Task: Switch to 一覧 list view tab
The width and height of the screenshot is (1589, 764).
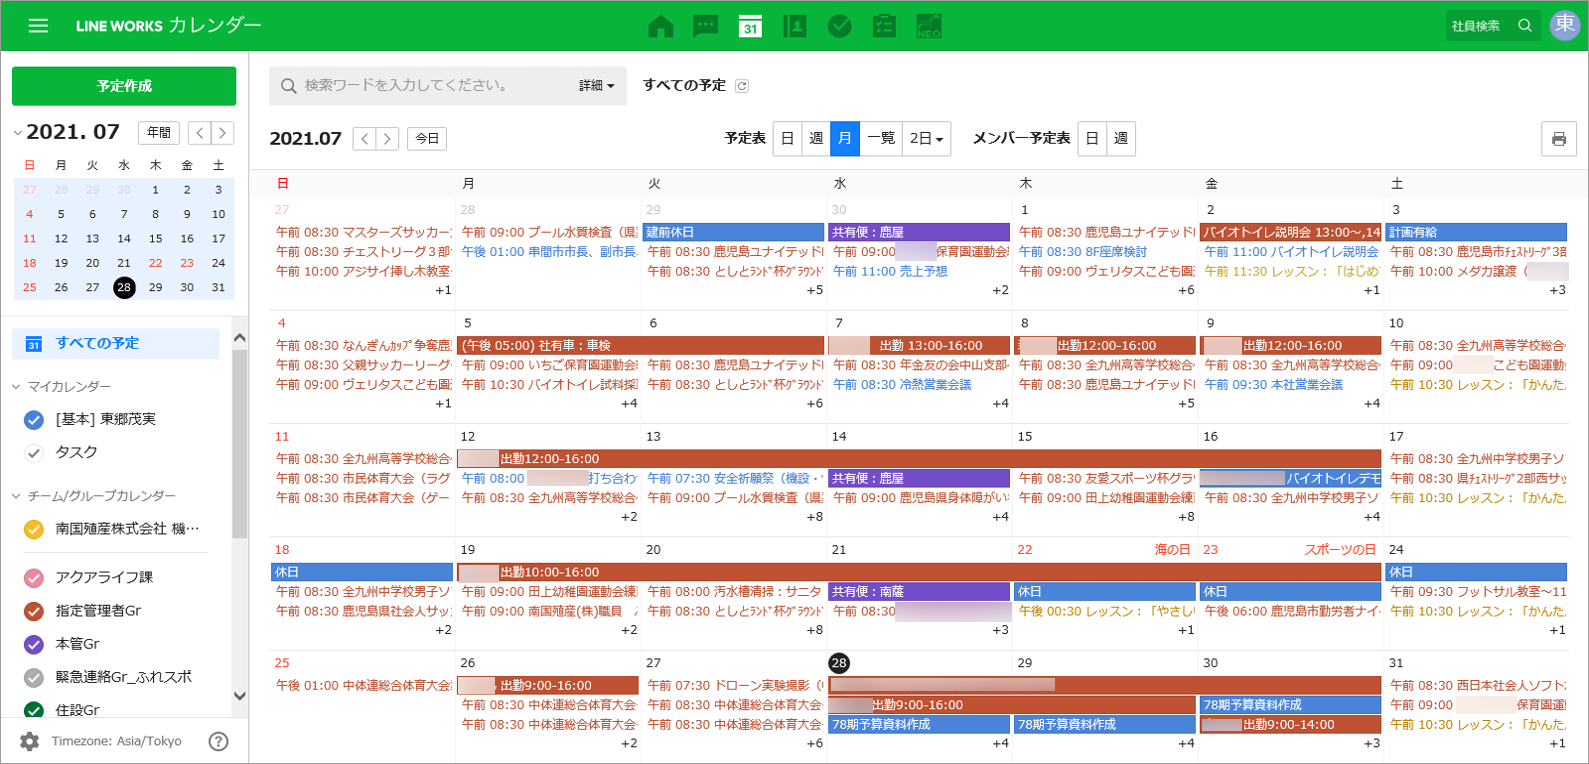Action: pyautogui.click(x=881, y=139)
